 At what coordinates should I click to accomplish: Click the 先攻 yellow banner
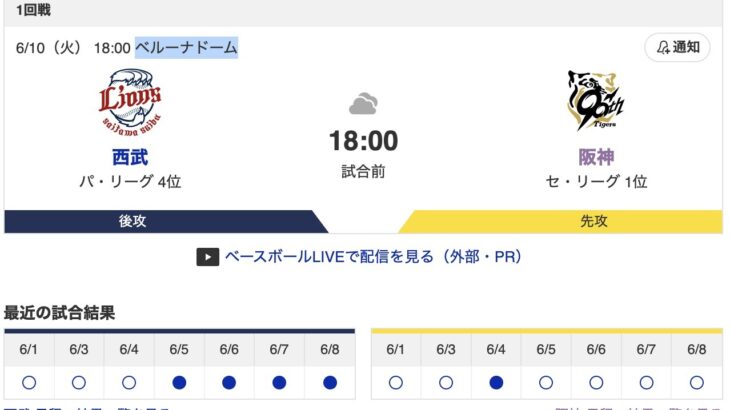tap(561, 221)
